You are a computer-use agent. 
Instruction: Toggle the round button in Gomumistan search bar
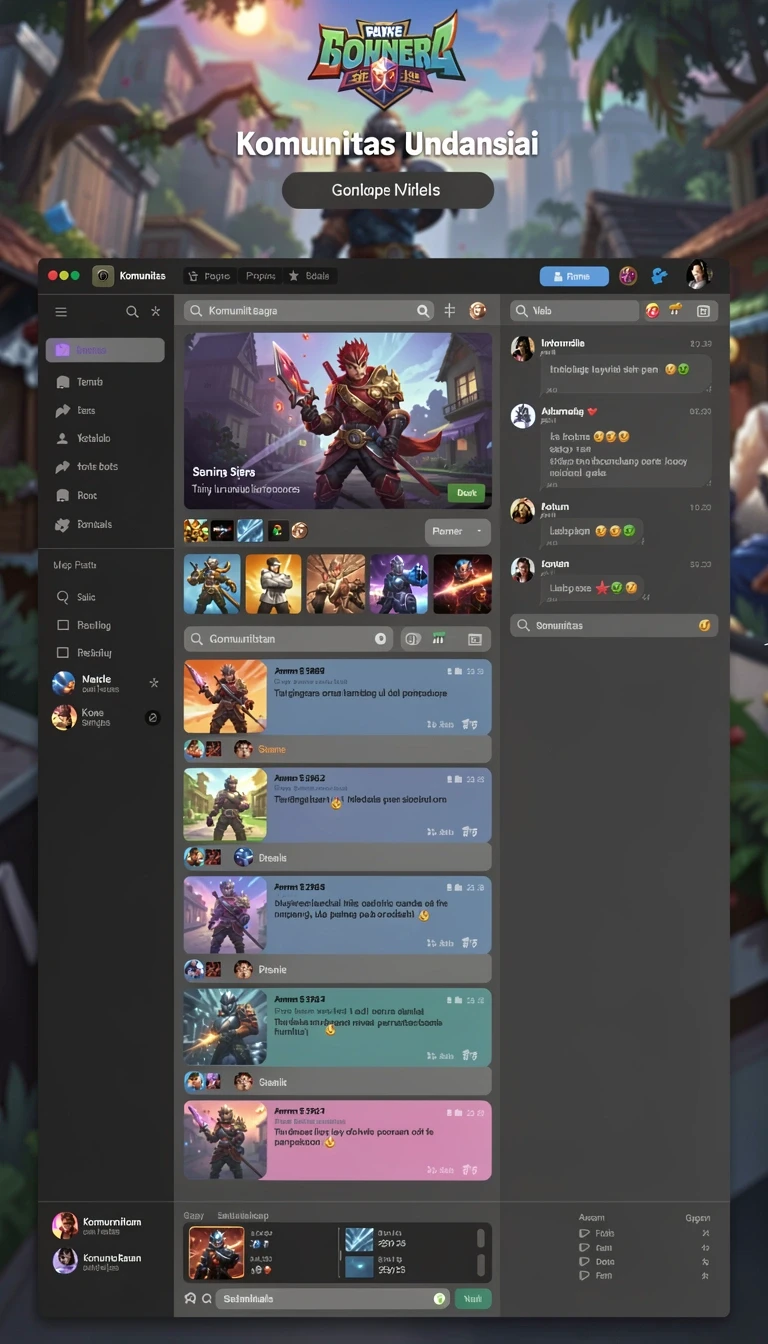pos(380,638)
